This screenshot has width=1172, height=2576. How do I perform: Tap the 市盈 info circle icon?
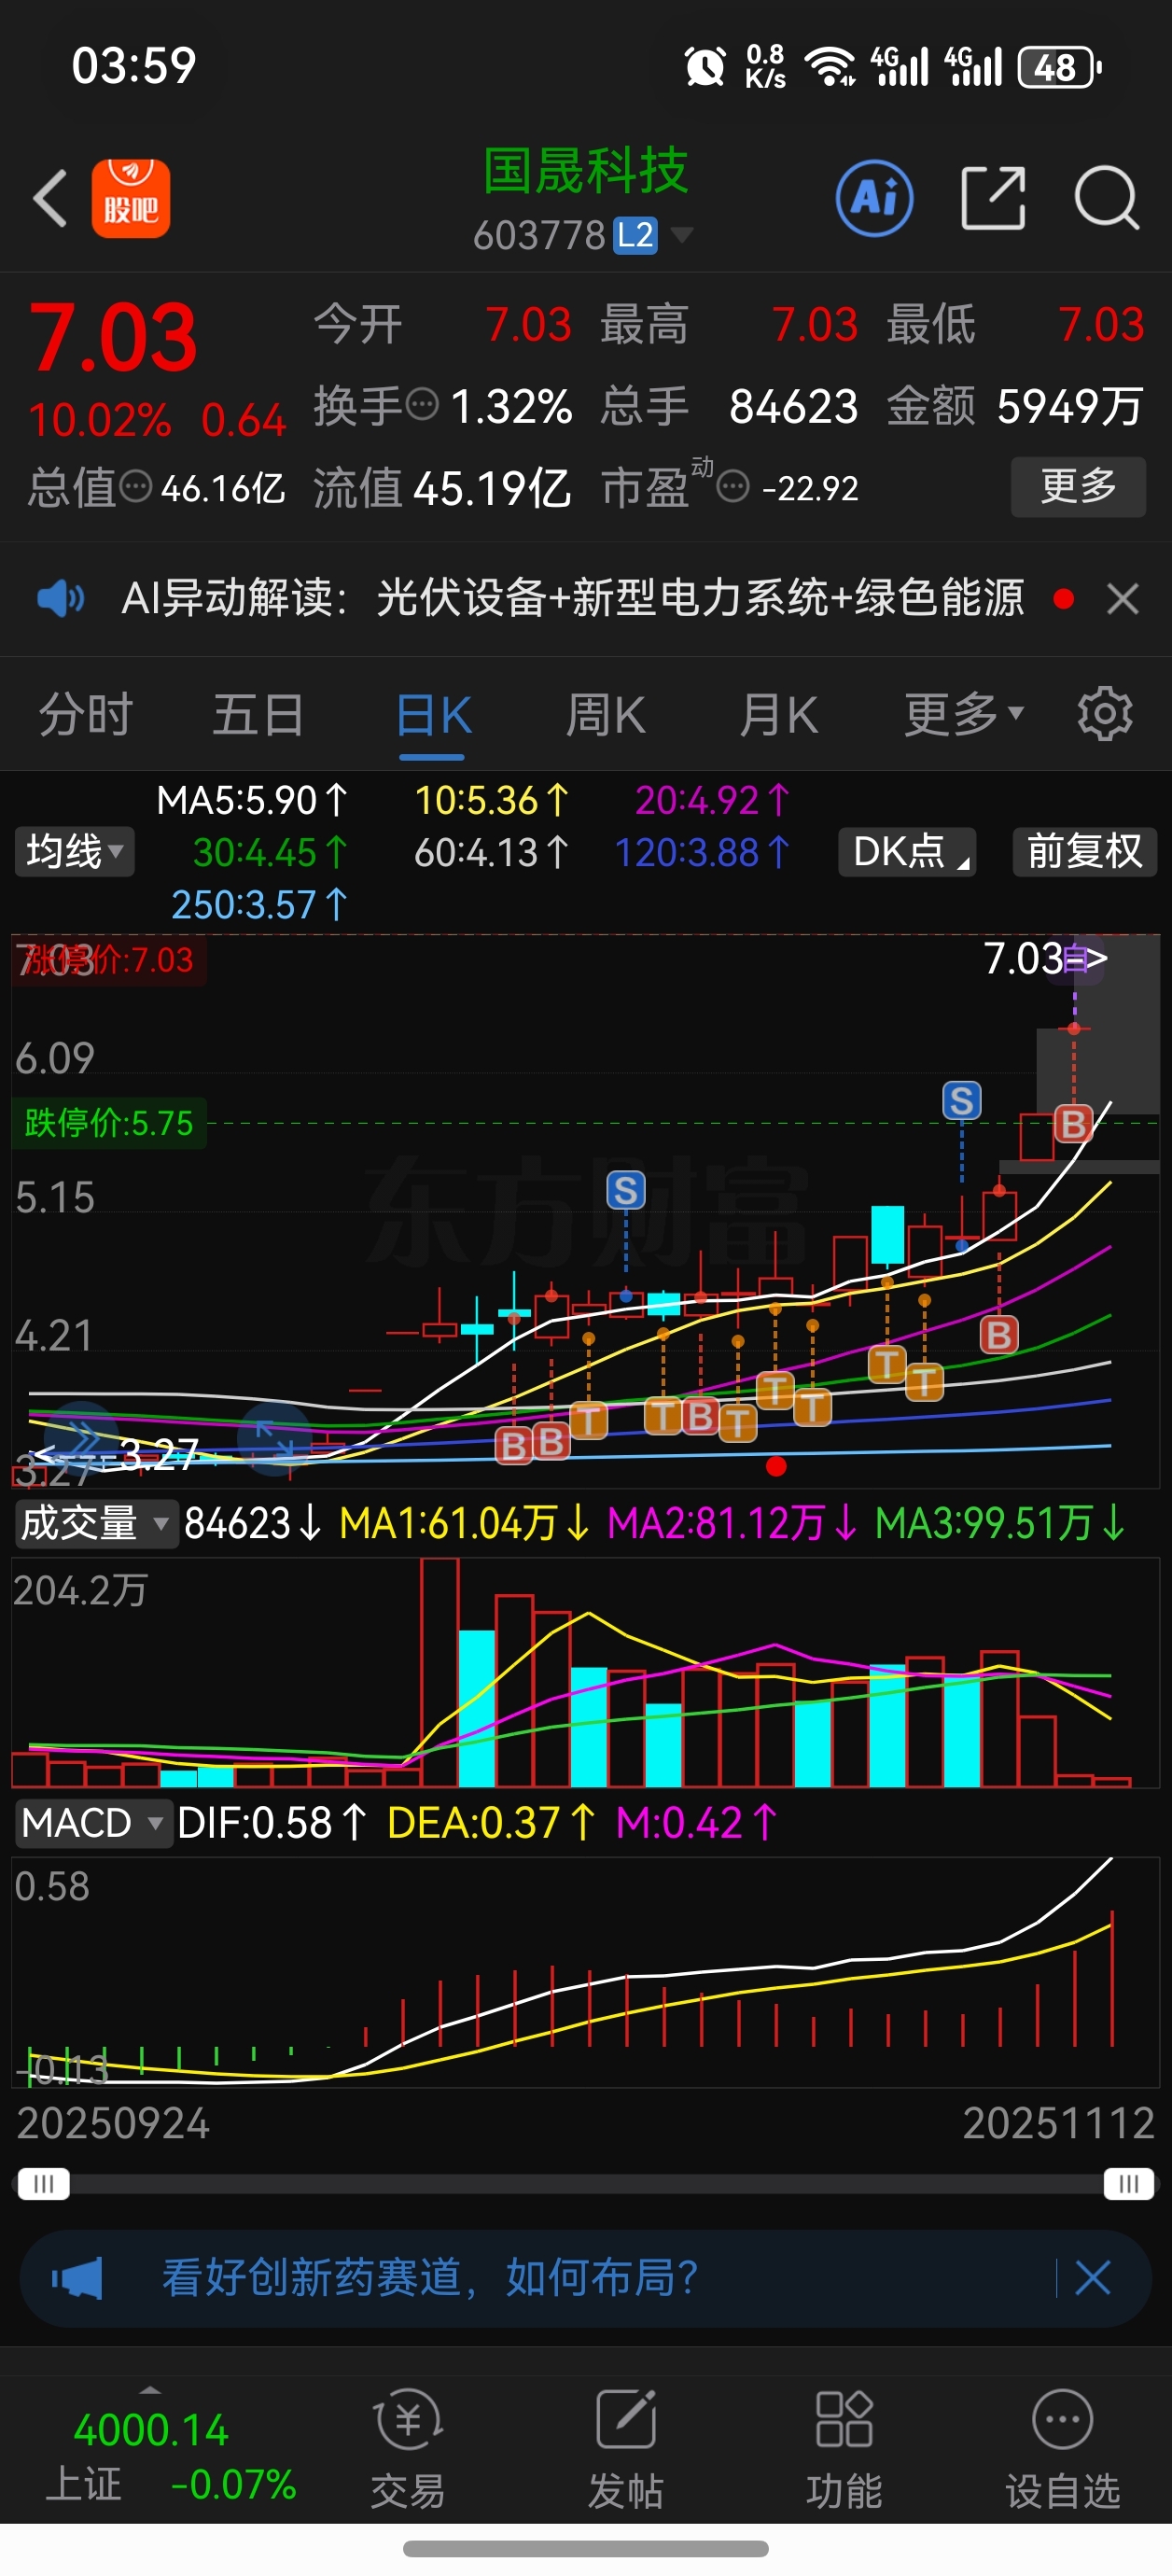click(x=733, y=487)
